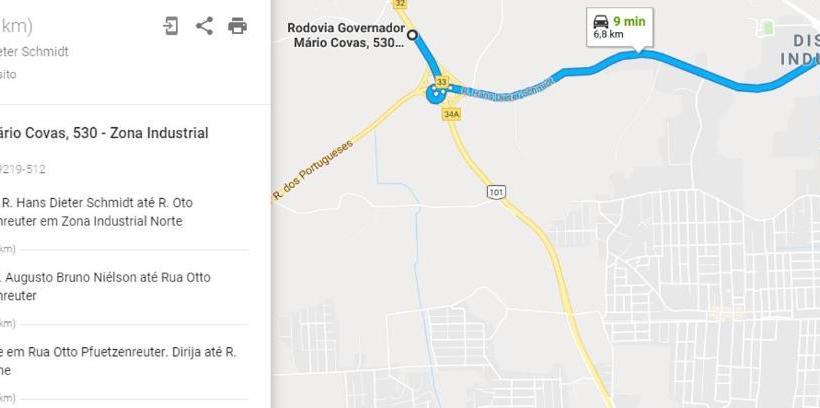Click the green park icon near top right
The height and width of the screenshot is (408, 820).
tap(768, 27)
